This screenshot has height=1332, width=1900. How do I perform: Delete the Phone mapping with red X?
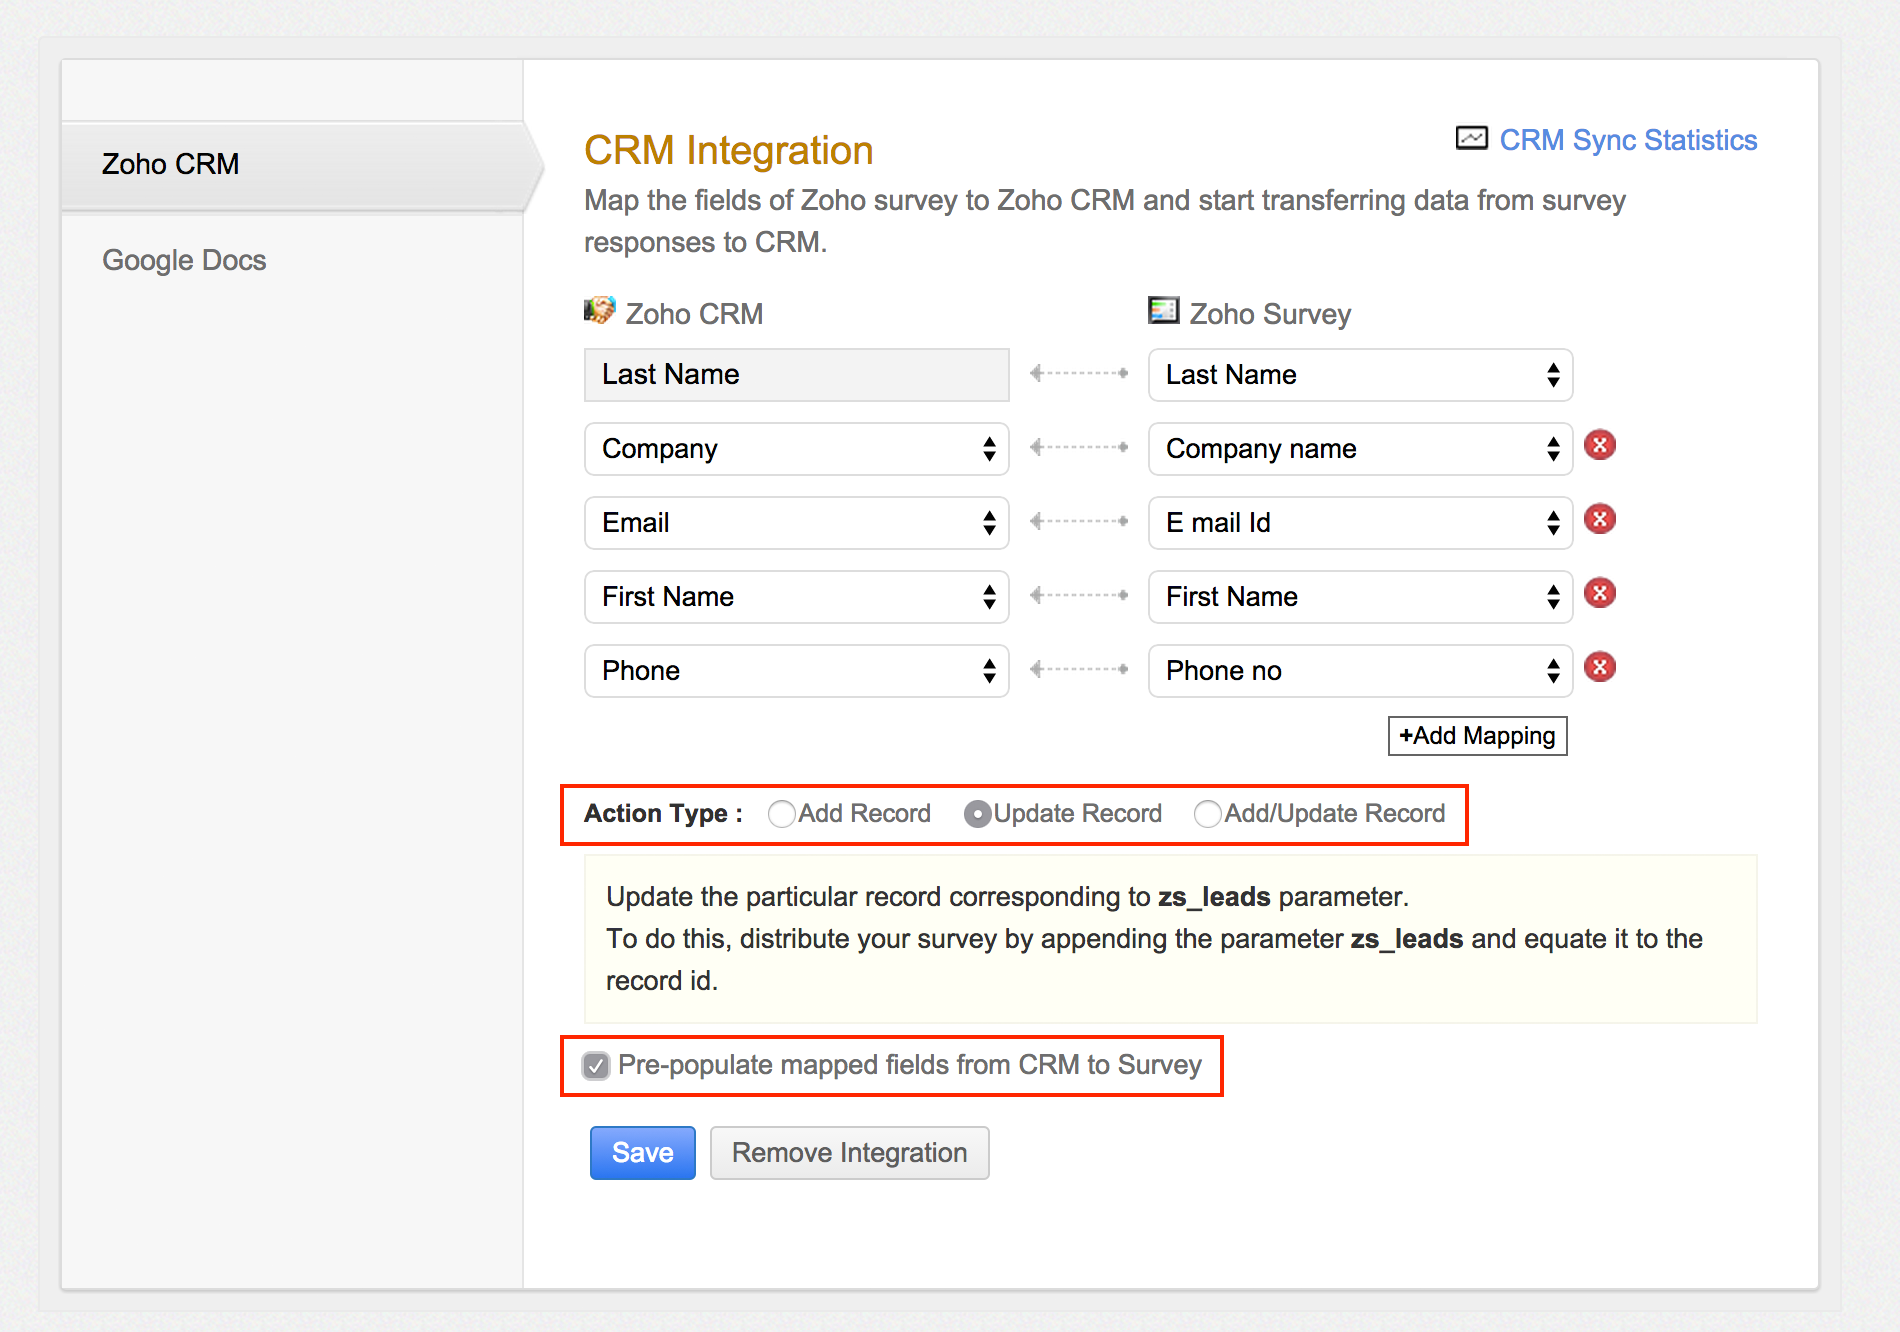pyautogui.click(x=1600, y=667)
